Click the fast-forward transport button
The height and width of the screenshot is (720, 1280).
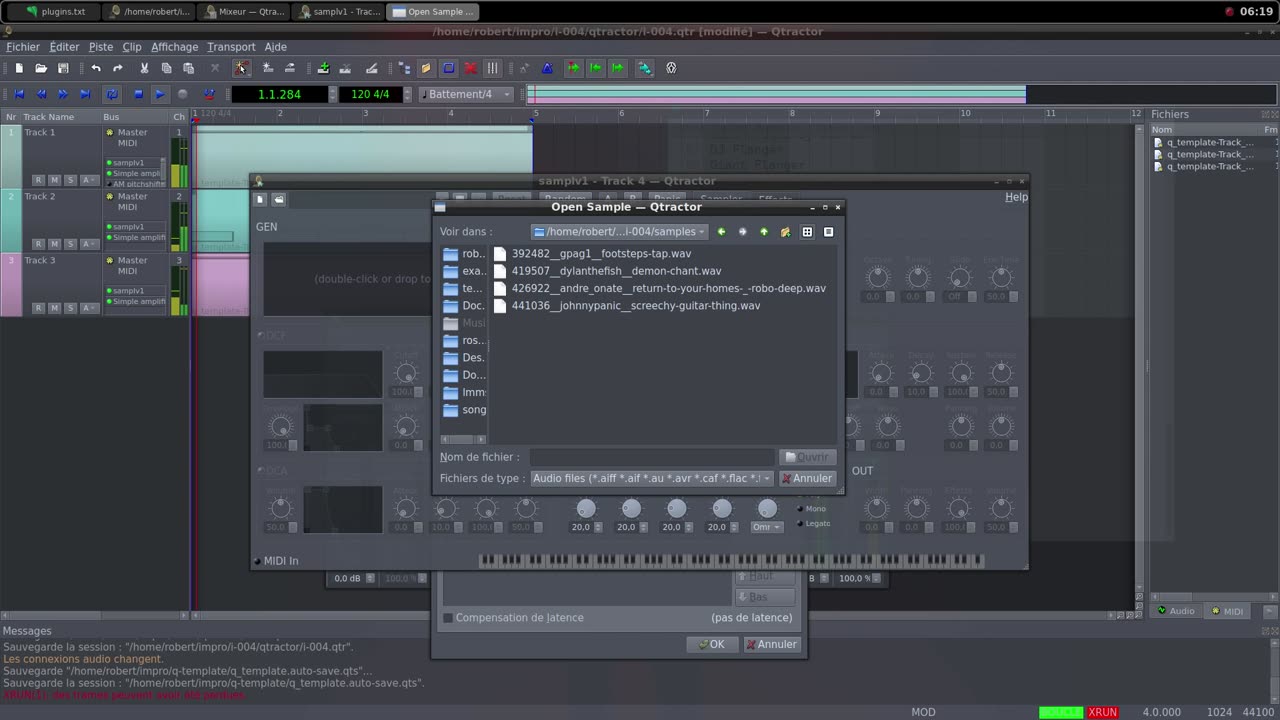click(x=63, y=94)
